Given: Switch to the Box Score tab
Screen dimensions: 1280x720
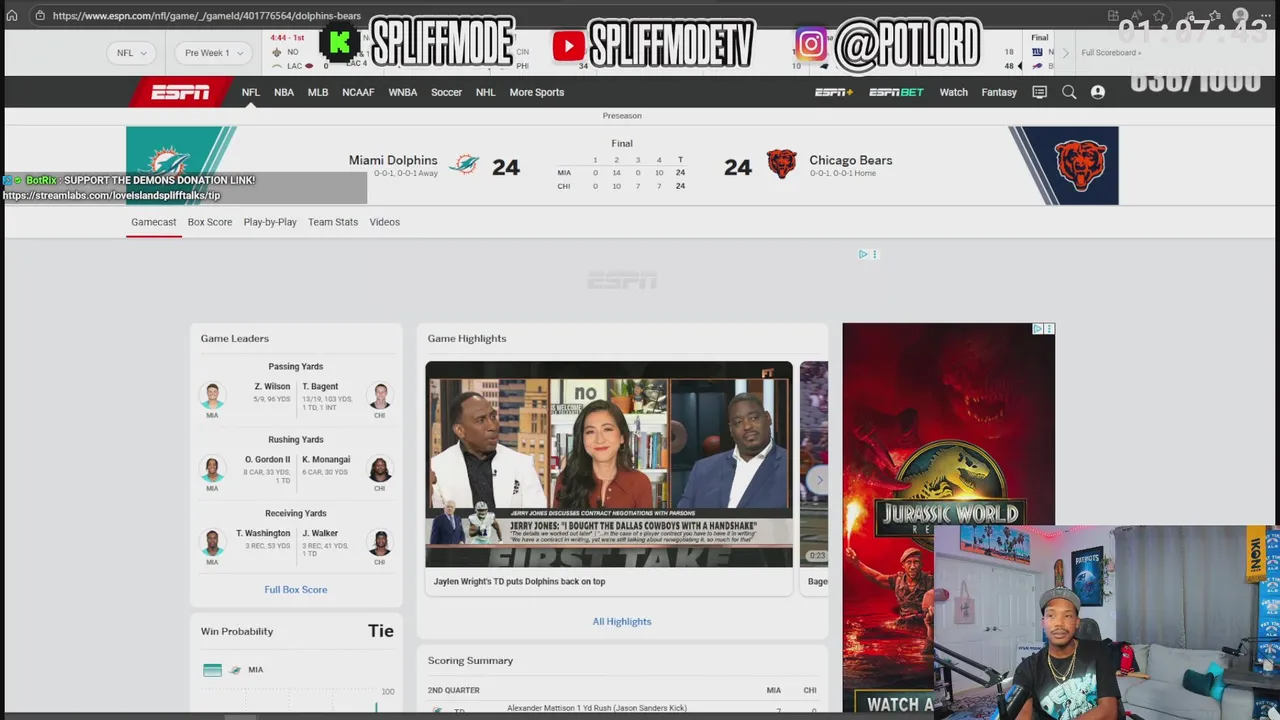Looking at the screenshot, I should tap(209, 222).
